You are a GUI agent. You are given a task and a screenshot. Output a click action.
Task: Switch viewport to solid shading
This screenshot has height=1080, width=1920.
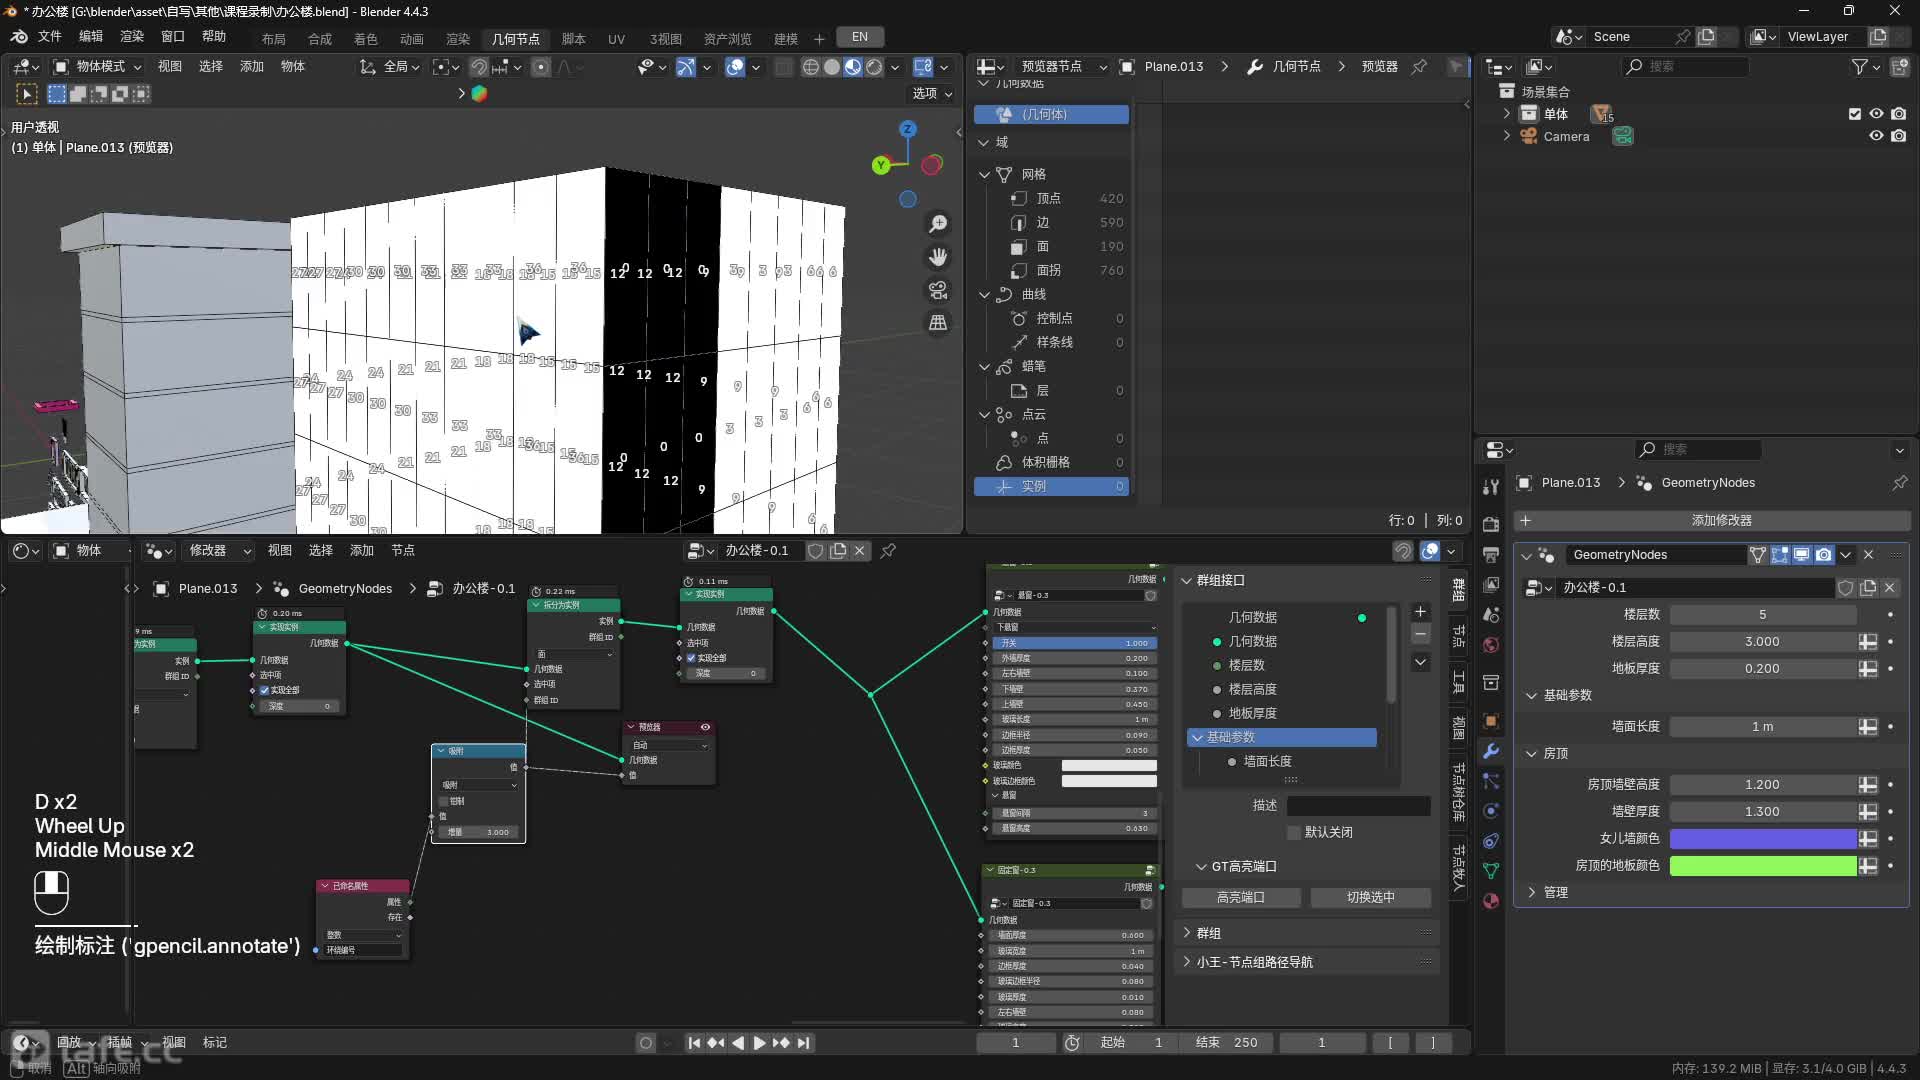[832, 67]
